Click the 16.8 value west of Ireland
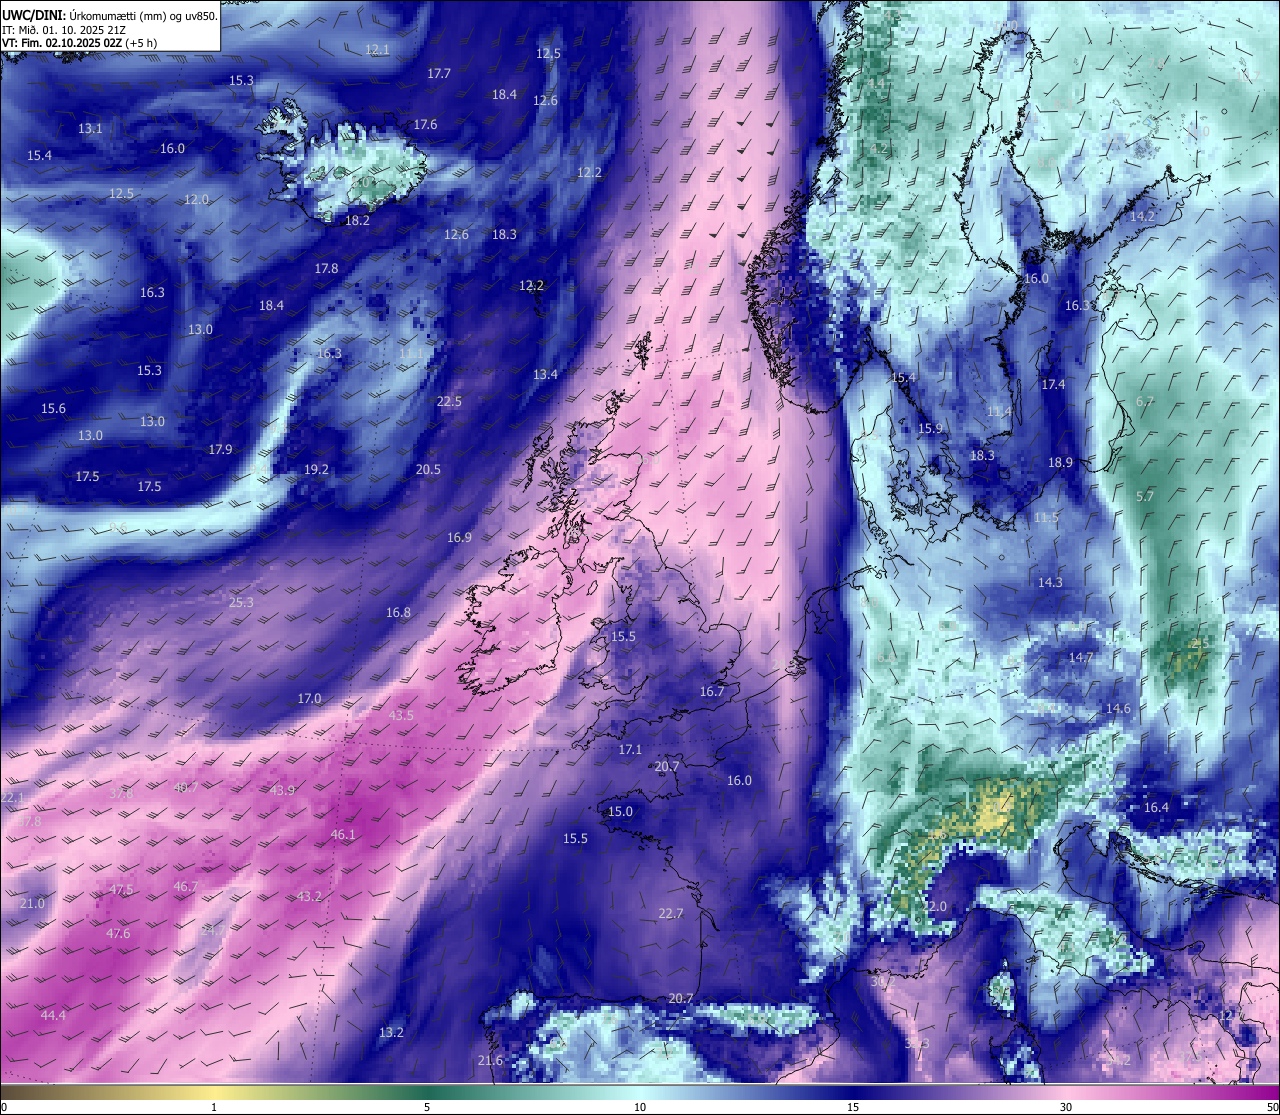 point(398,613)
